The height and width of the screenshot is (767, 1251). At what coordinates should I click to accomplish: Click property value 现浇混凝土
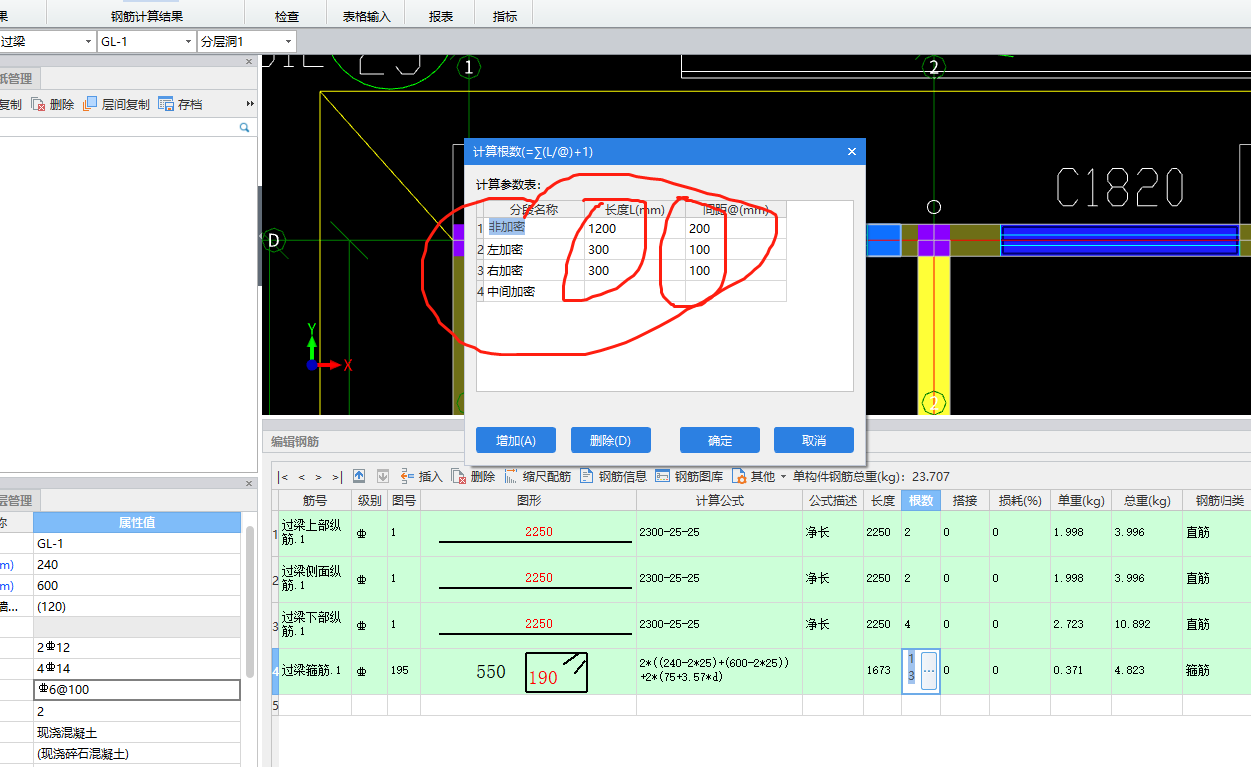[x=137, y=732]
